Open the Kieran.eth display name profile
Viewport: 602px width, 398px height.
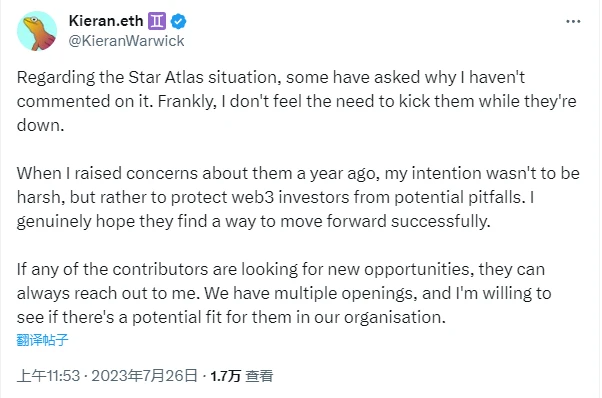coord(106,21)
